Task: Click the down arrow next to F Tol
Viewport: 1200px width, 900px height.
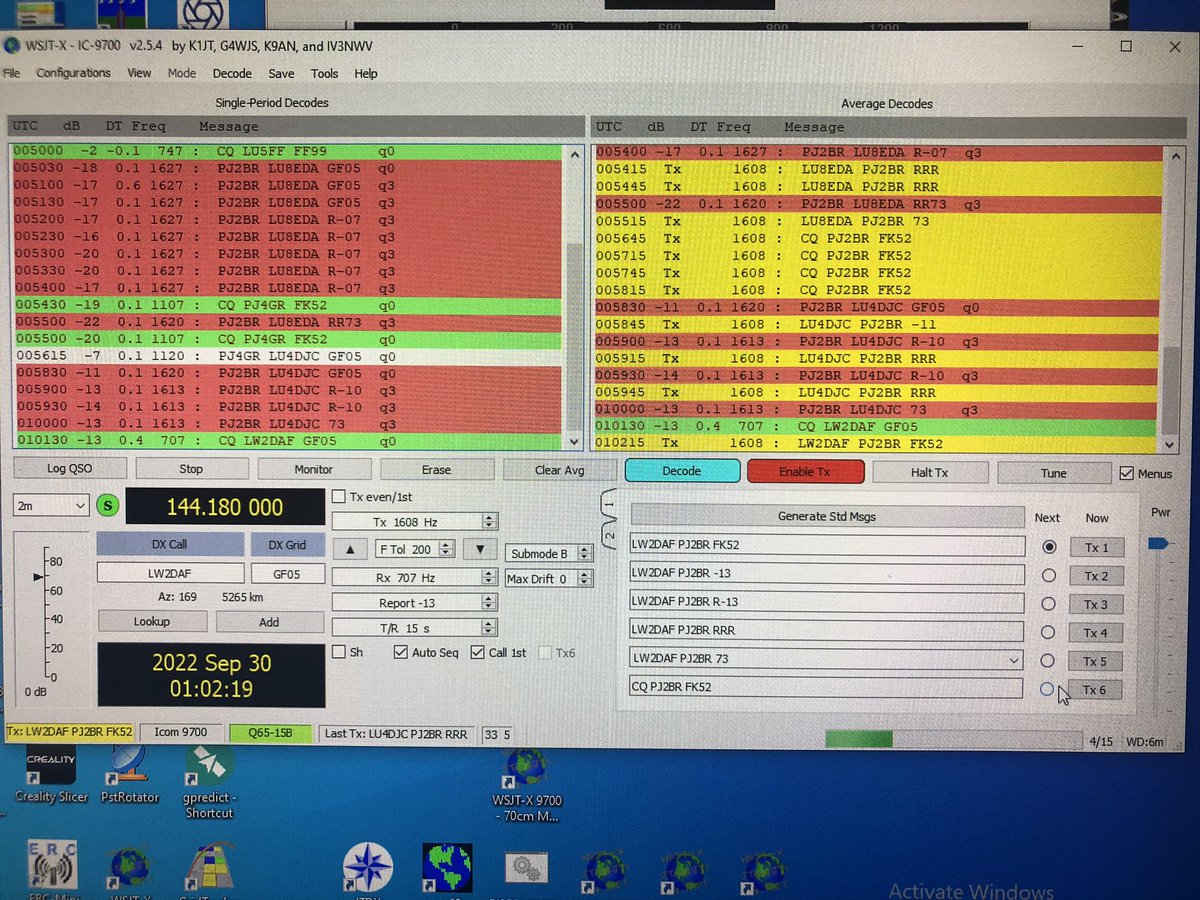Action: 479,549
